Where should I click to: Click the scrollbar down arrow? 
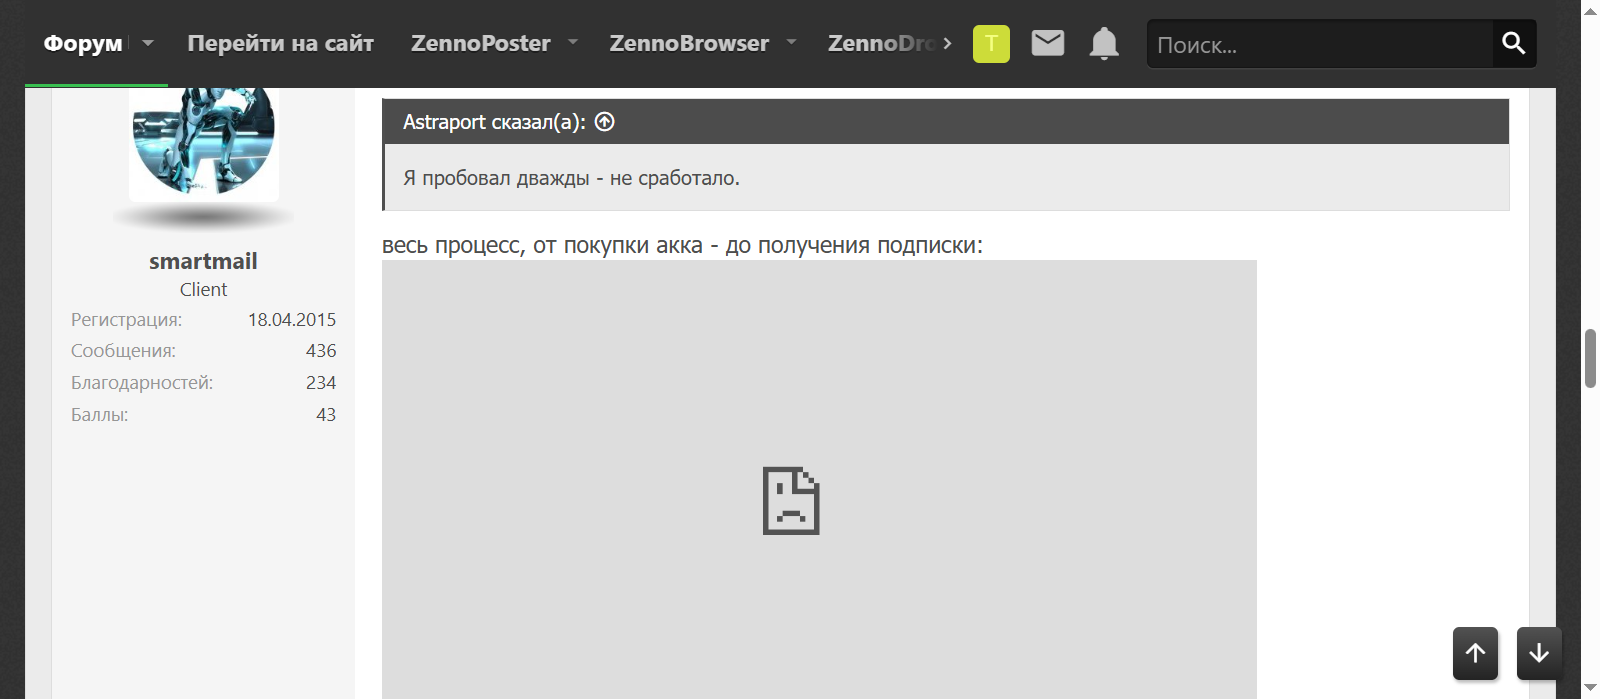point(1590,688)
